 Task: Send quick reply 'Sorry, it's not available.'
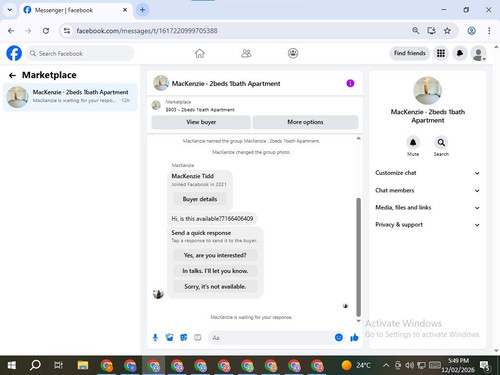coord(215,286)
